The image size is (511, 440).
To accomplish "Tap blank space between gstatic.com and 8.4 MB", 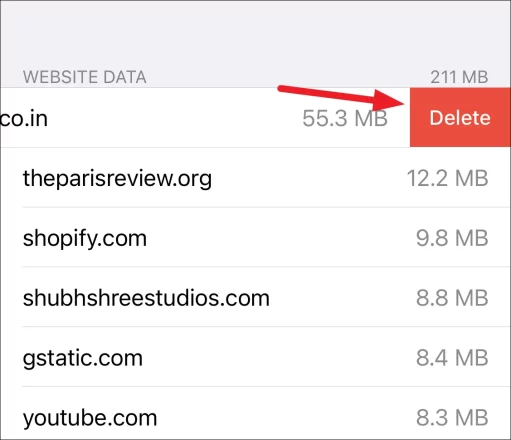I will coord(279,358).
